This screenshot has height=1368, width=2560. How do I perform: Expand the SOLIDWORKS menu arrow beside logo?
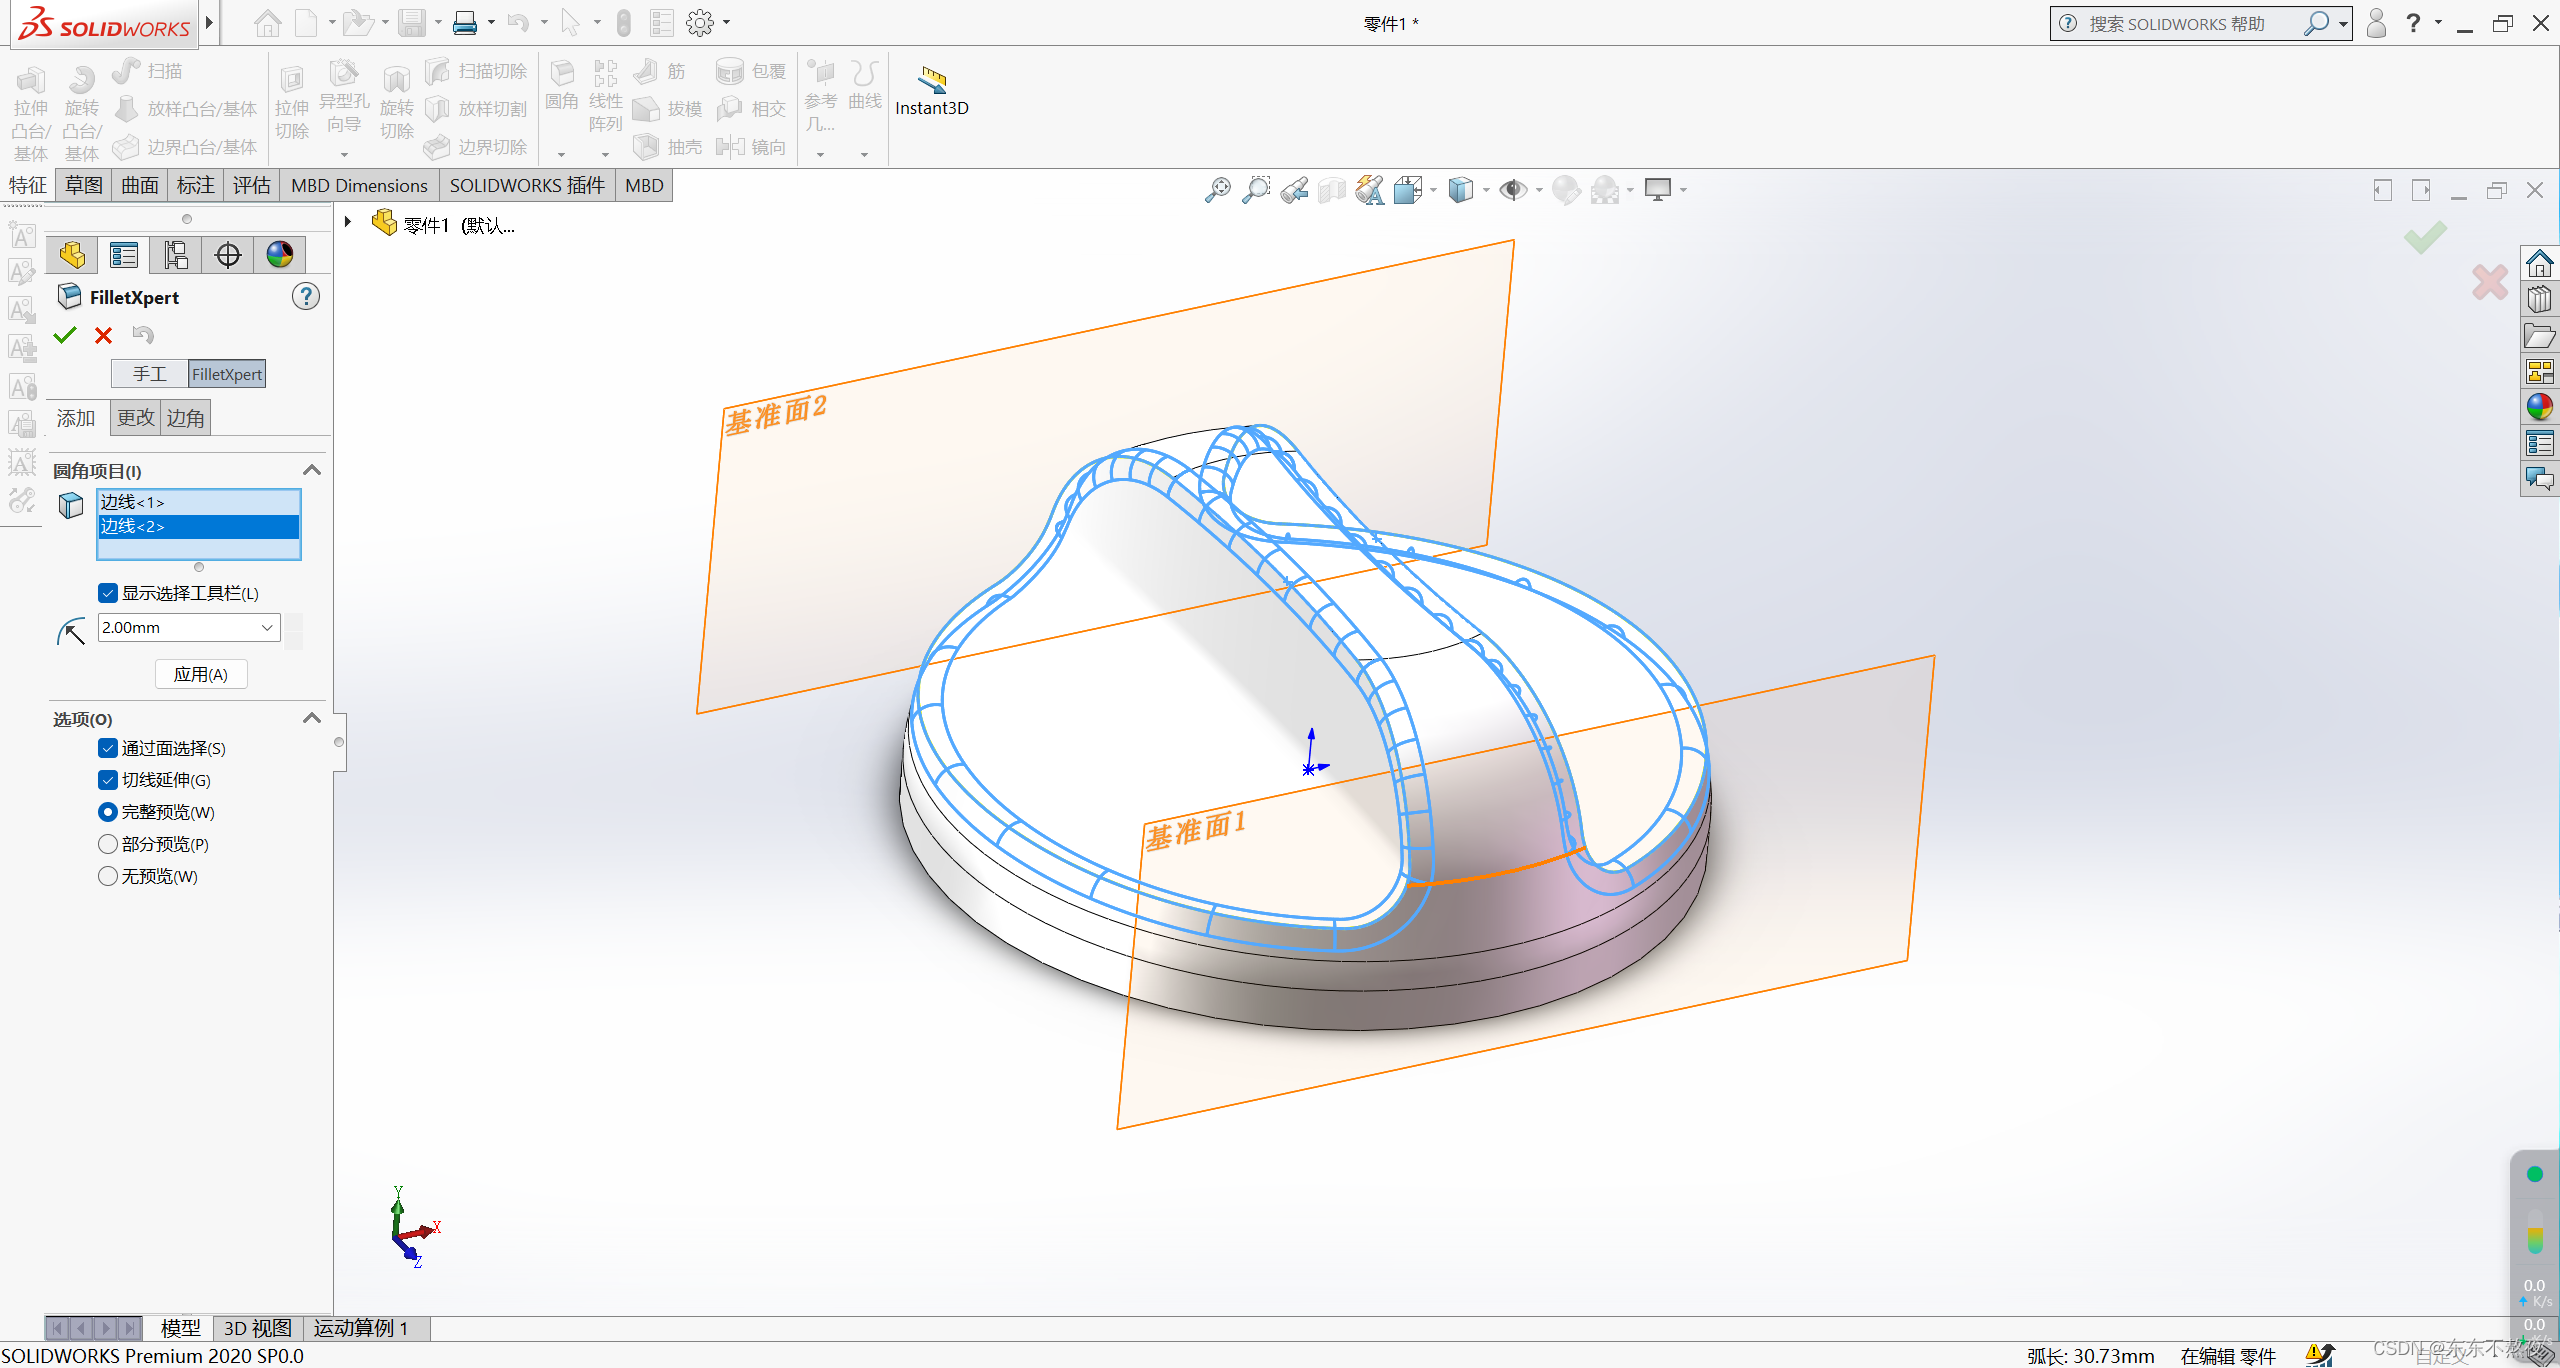(x=209, y=22)
